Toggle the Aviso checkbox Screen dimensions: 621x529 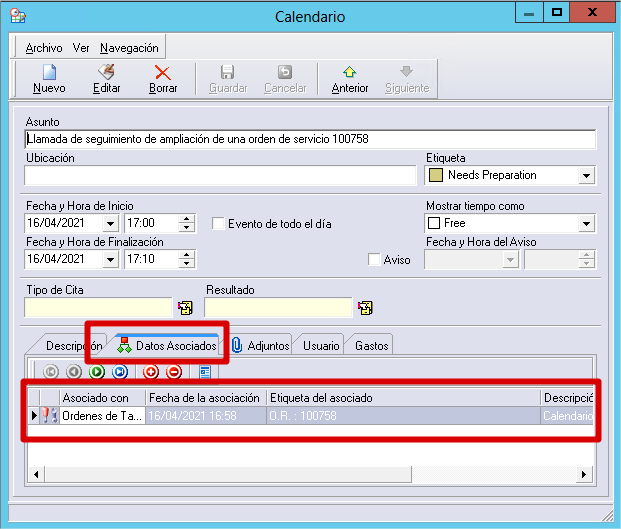(375, 260)
